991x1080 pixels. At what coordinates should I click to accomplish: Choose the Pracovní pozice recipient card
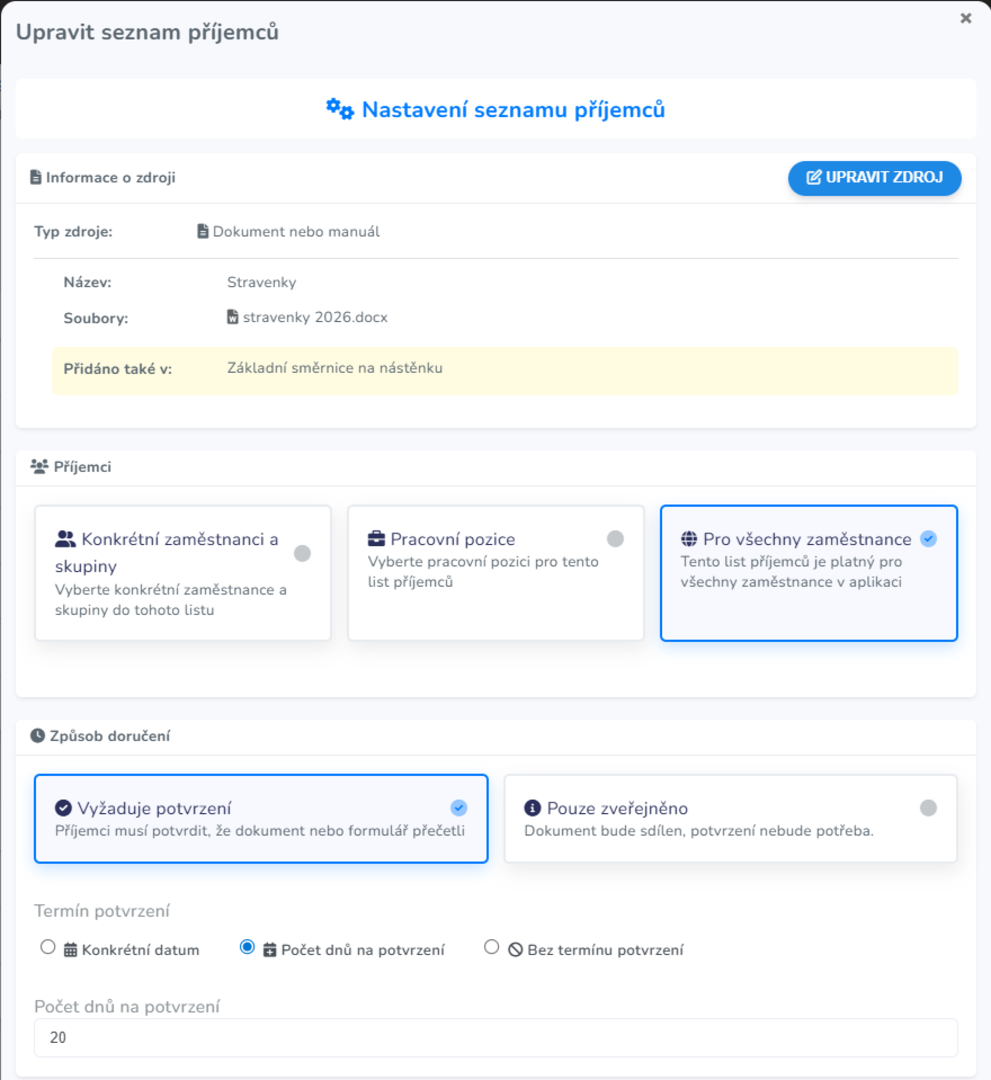pyautogui.click(x=495, y=573)
